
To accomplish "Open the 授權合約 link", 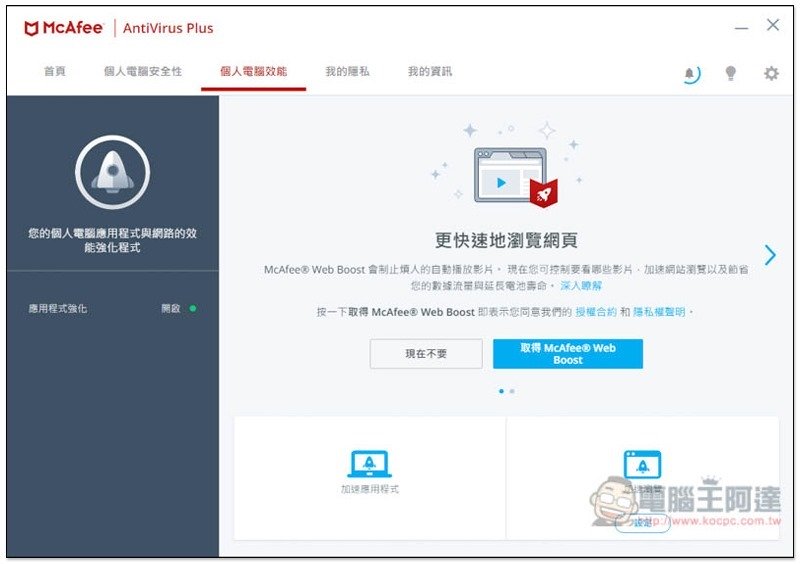I will pos(596,312).
